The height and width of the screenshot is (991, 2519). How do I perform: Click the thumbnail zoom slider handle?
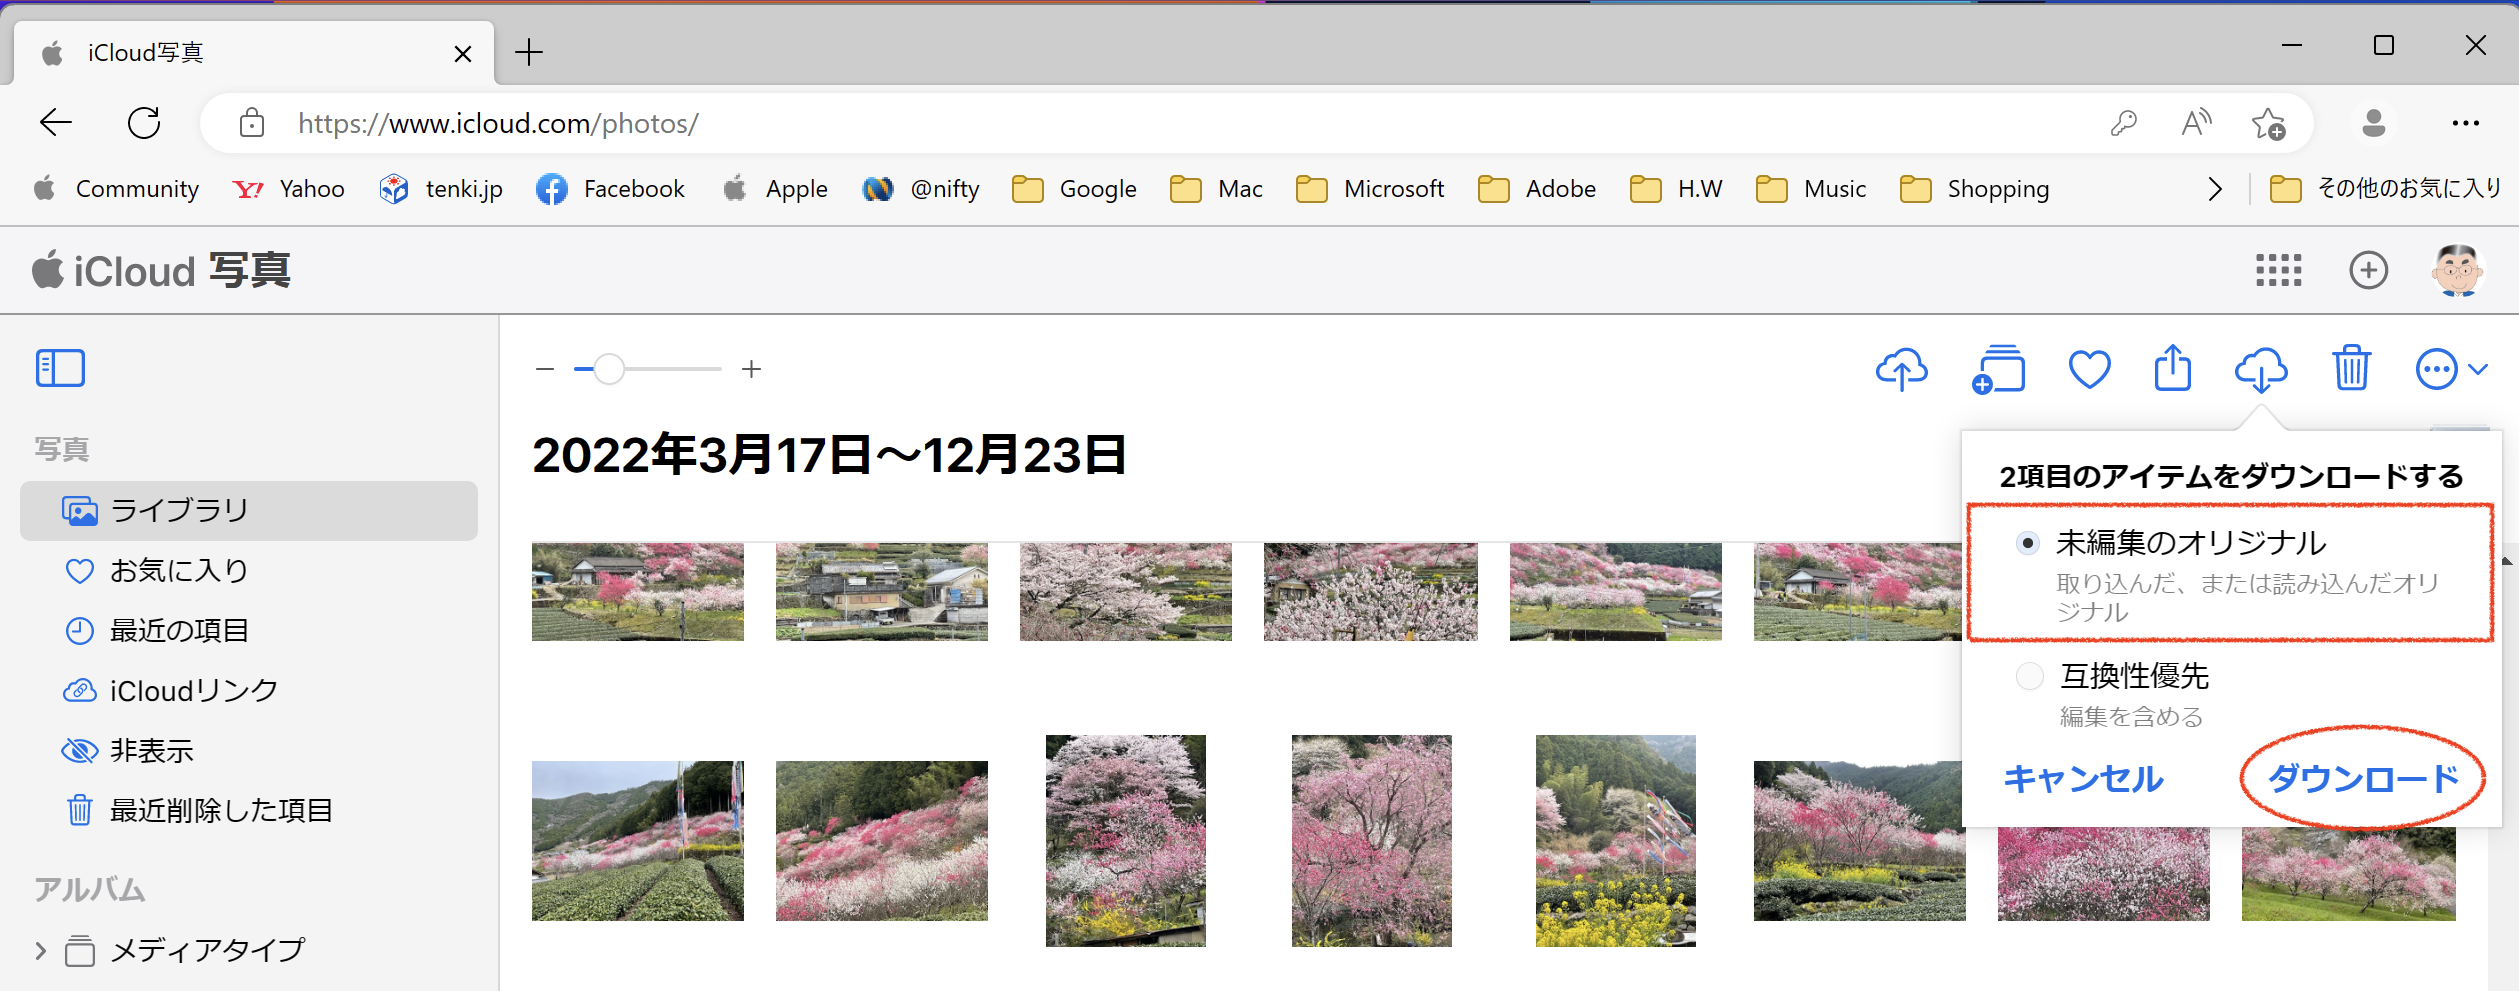click(x=608, y=369)
